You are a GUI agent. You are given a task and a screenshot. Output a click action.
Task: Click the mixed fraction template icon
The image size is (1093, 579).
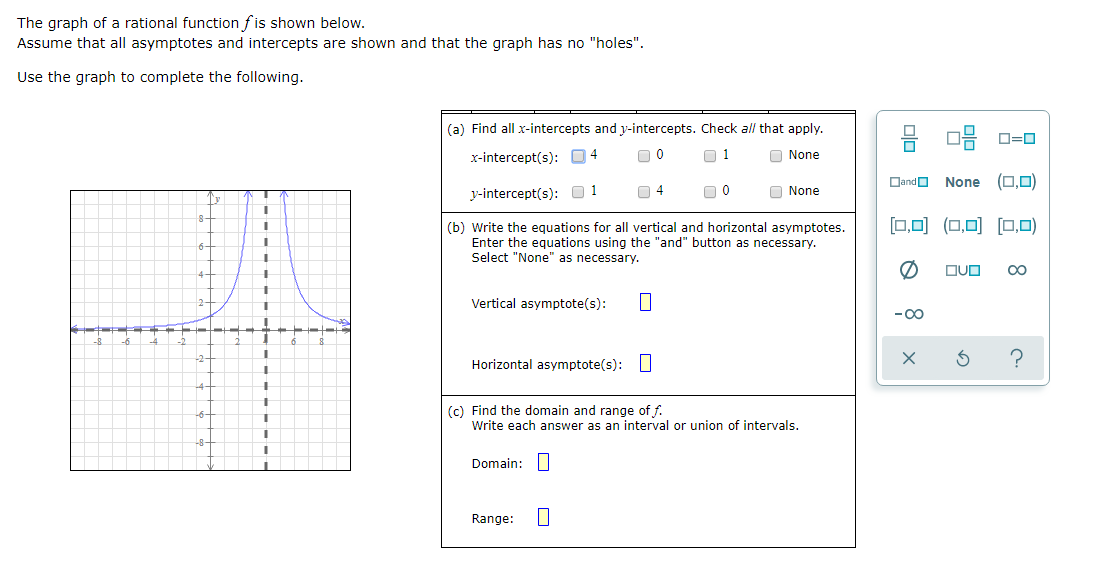click(962, 137)
